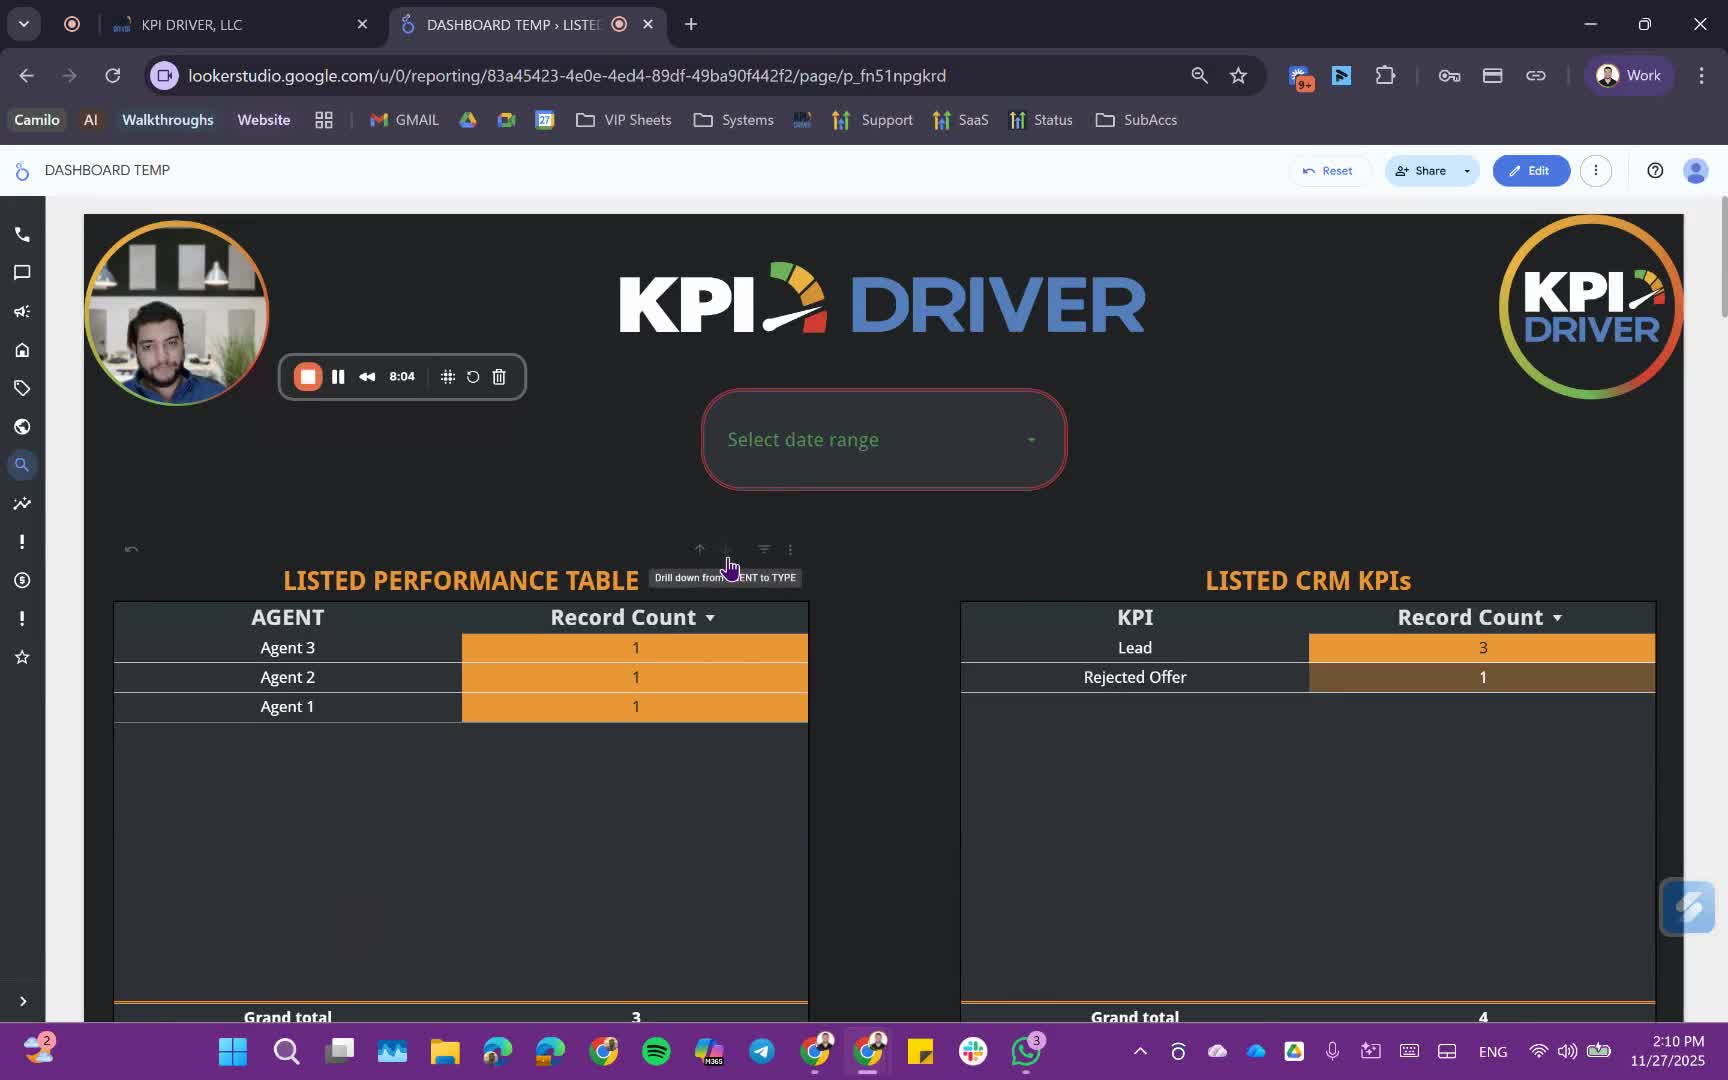
Task: Open the report more options menu
Action: pyautogui.click(x=1596, y=170)
